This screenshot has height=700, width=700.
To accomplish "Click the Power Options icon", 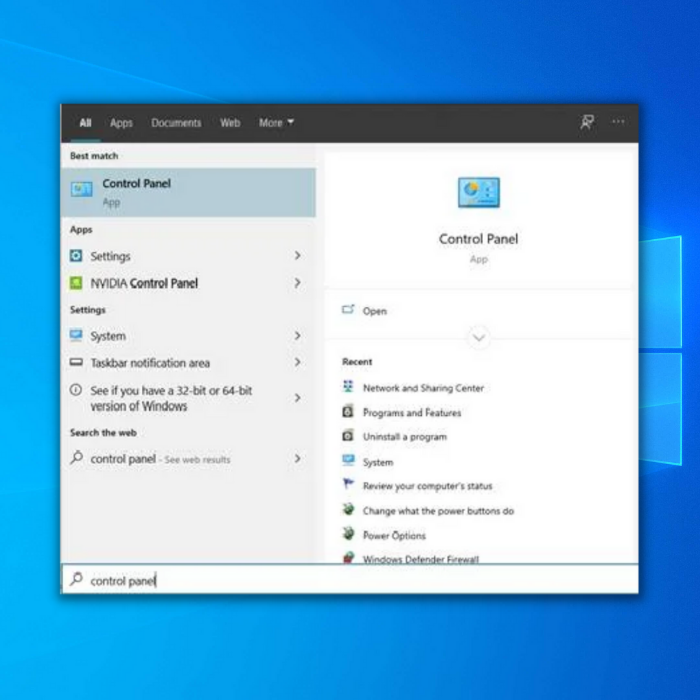I will [348, 533].
